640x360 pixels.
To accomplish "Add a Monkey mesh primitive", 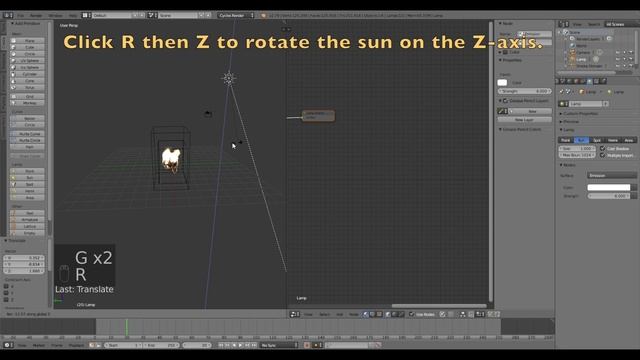I will click(x=28, y=103).
